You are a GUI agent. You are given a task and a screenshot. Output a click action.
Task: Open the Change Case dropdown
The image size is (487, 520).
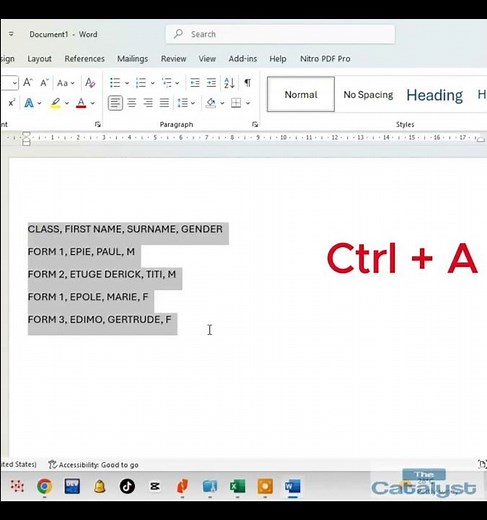tap(66, 83)
